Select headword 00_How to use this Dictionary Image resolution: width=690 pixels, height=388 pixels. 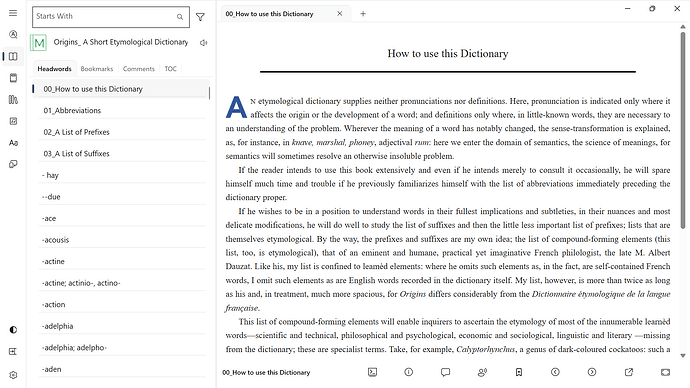point(120,89)
